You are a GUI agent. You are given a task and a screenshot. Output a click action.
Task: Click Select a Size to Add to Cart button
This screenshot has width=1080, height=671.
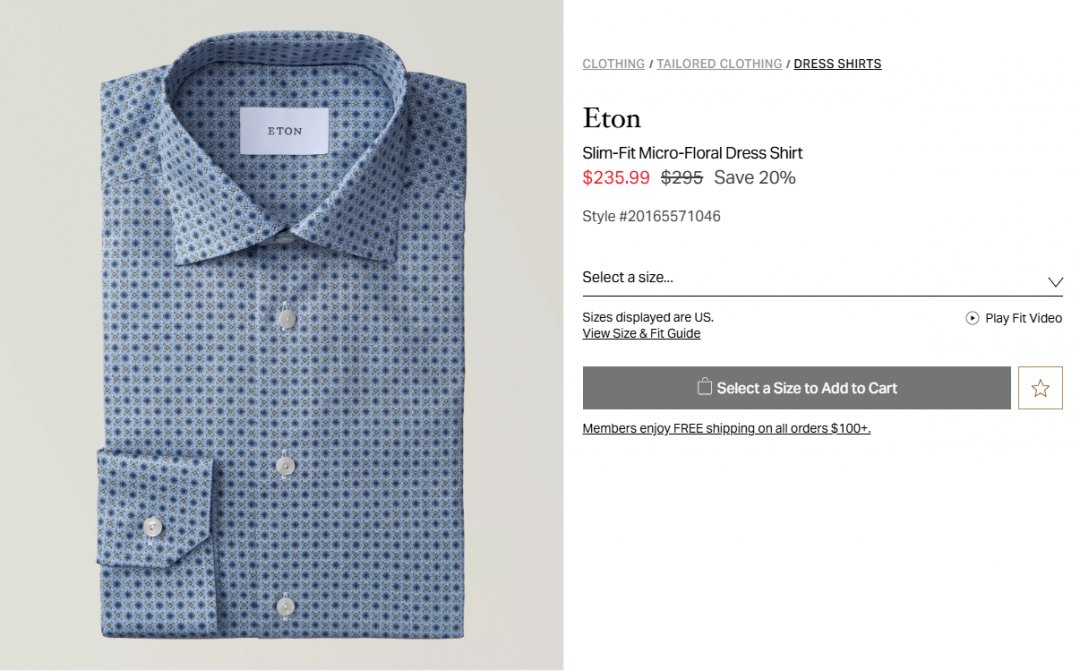pyautogui.click(x=796, y=388)
